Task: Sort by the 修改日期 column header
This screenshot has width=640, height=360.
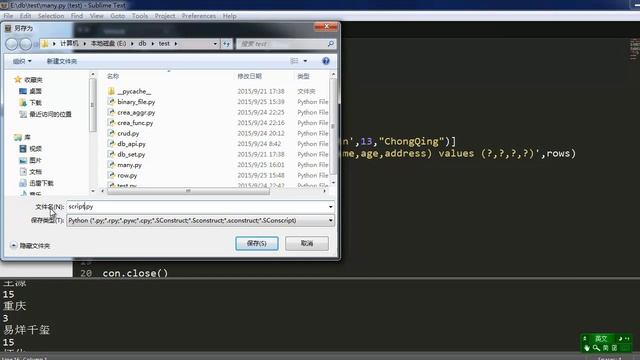Action: pyautogui.click(x=249, y=76)
